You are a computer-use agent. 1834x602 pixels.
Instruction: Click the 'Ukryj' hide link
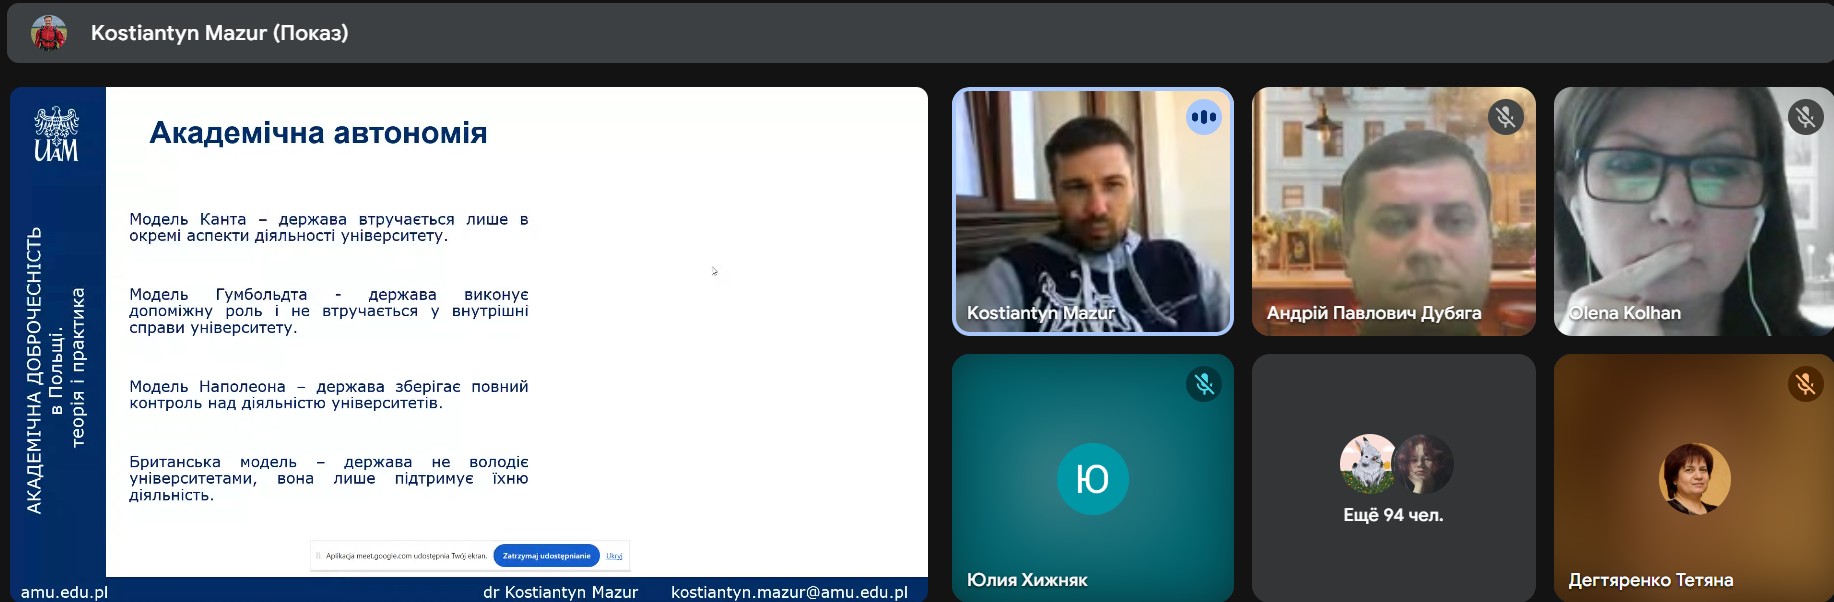[614, 556]
